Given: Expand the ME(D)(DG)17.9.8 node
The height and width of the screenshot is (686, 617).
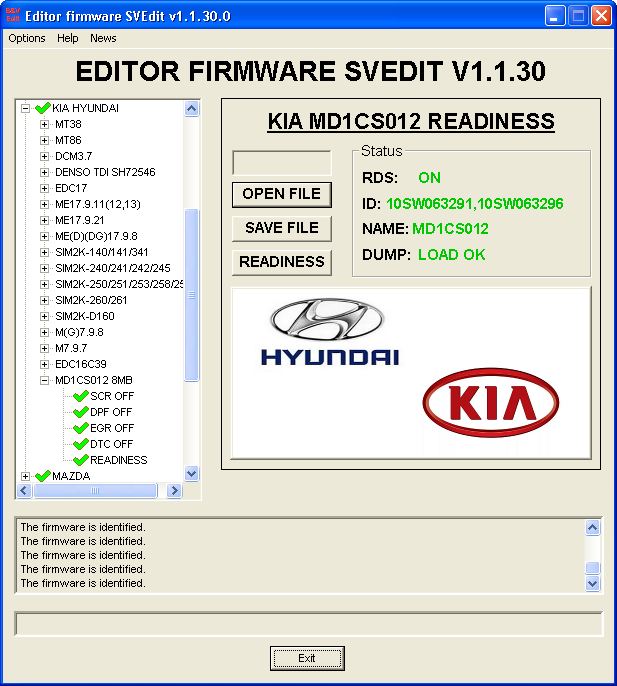Looking at the screenshot, I should point(44,236).
